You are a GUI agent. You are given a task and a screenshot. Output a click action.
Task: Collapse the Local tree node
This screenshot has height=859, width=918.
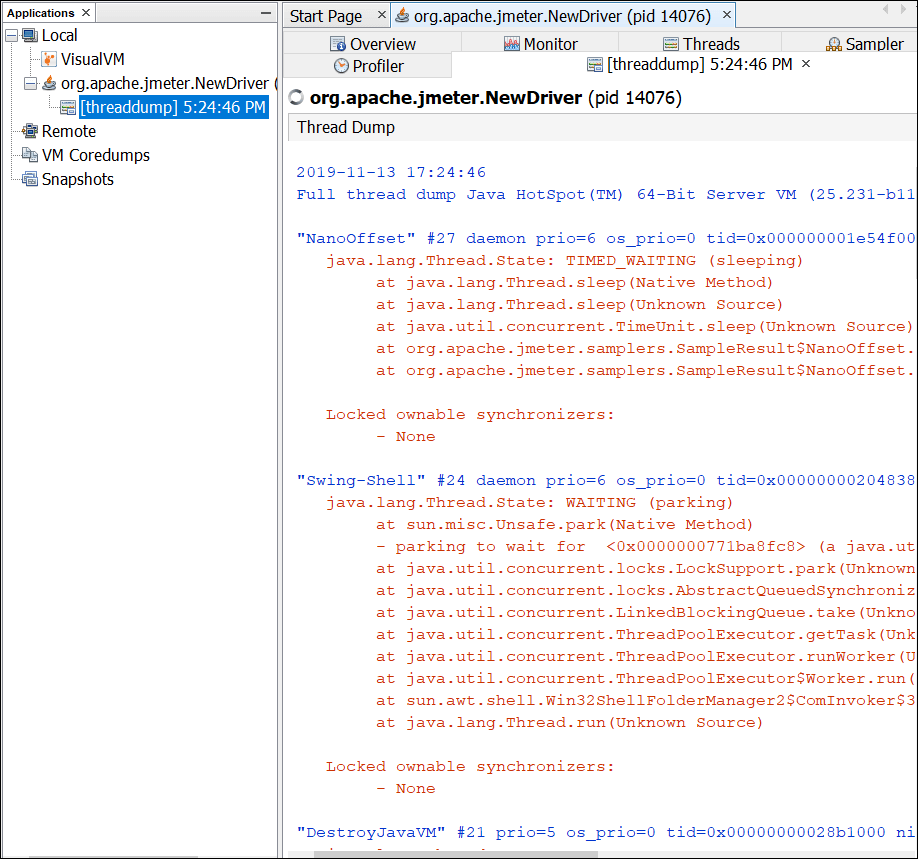[x=10, y=35]
